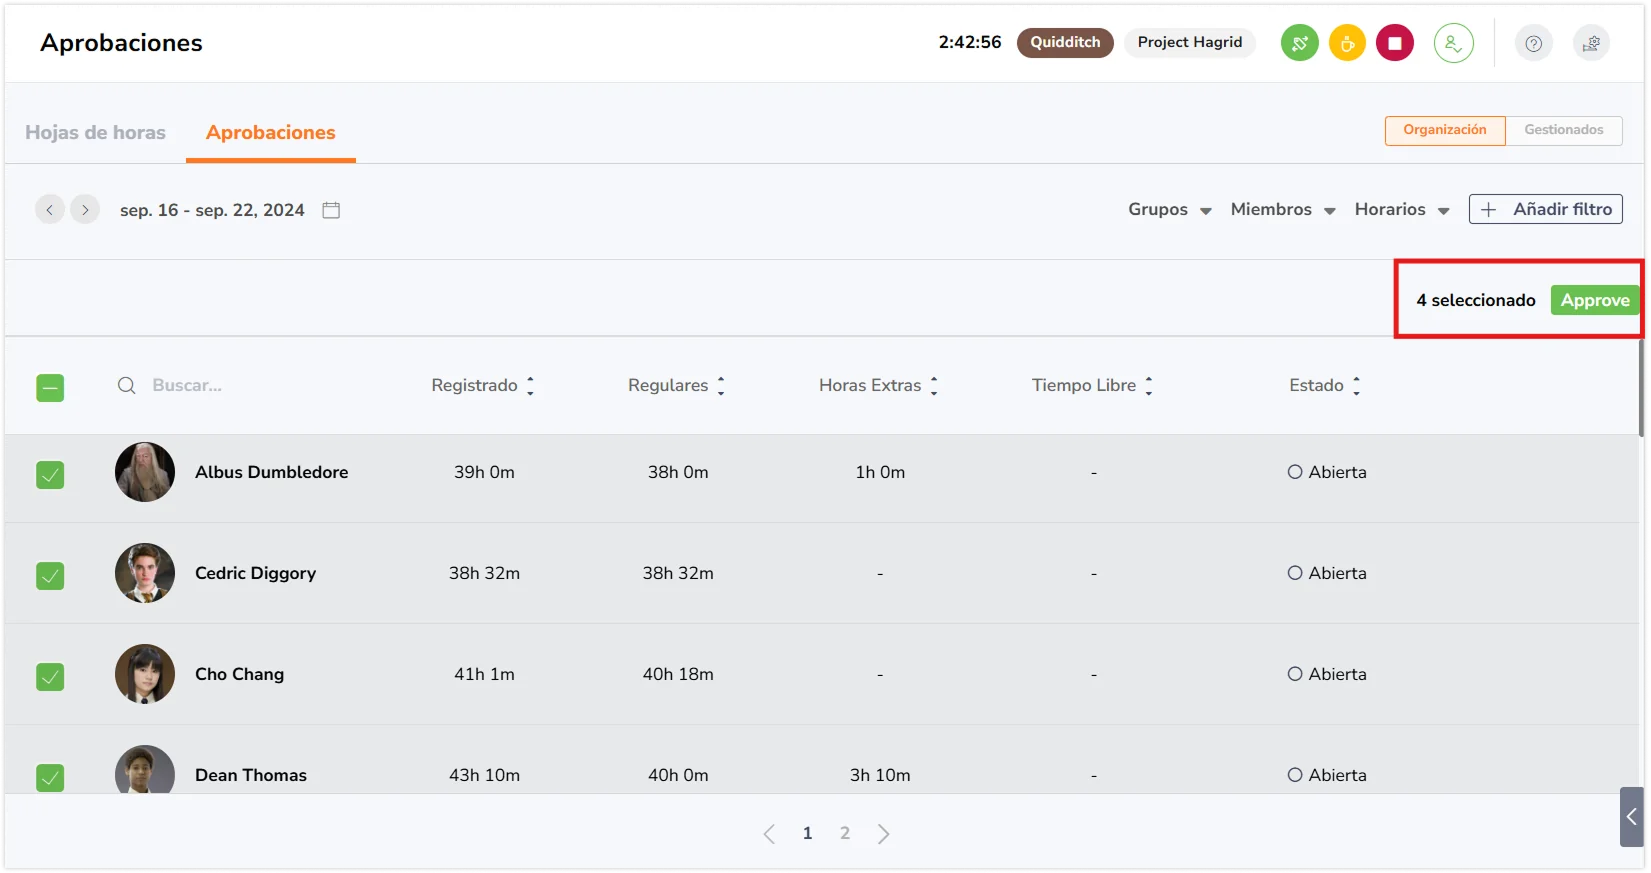Switch to Gestionados view toggle
Viewport: 1651px width, 873px height.
click(x=1564, y=130)
